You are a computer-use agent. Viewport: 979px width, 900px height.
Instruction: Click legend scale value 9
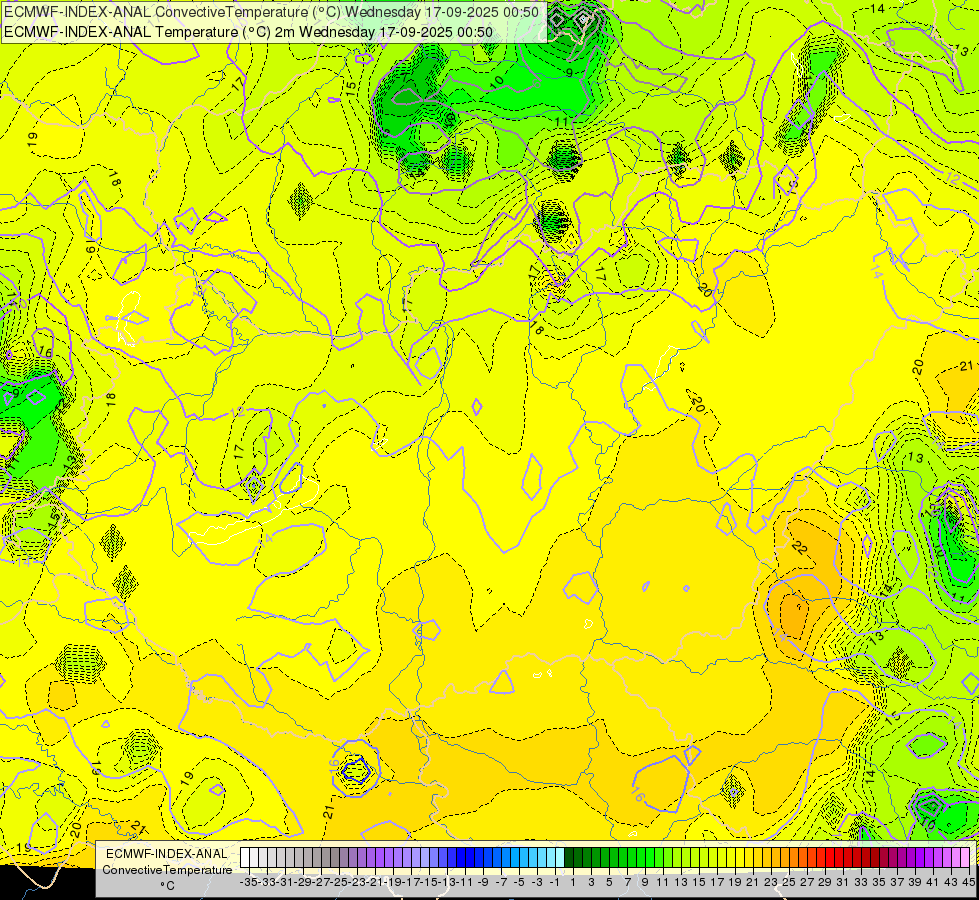(645, 883)
